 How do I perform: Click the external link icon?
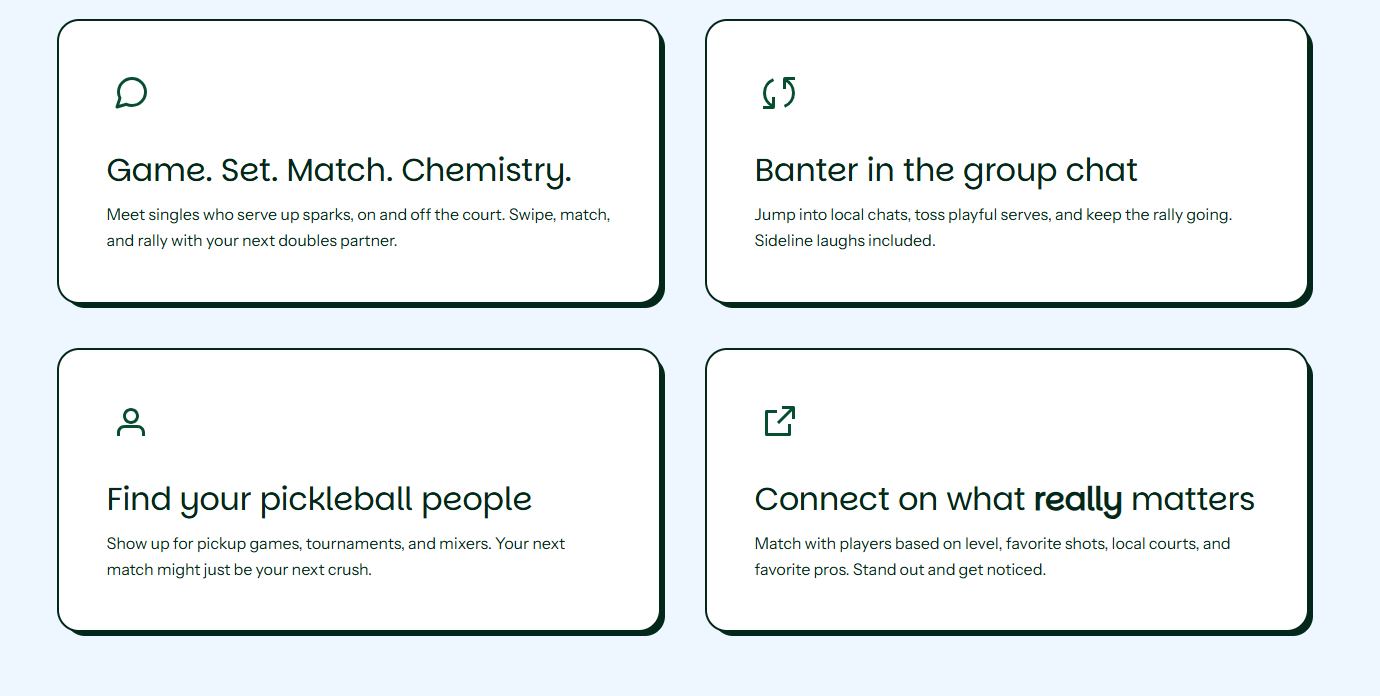click(x=779, y=421)
